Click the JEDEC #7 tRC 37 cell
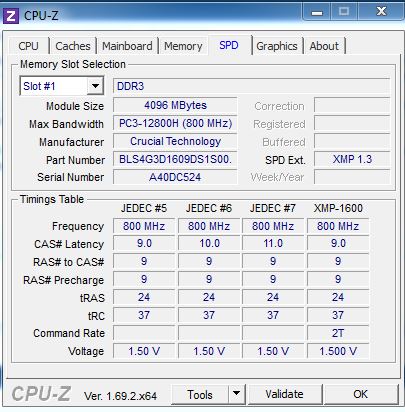405x412 pixels. pos(273,315)
